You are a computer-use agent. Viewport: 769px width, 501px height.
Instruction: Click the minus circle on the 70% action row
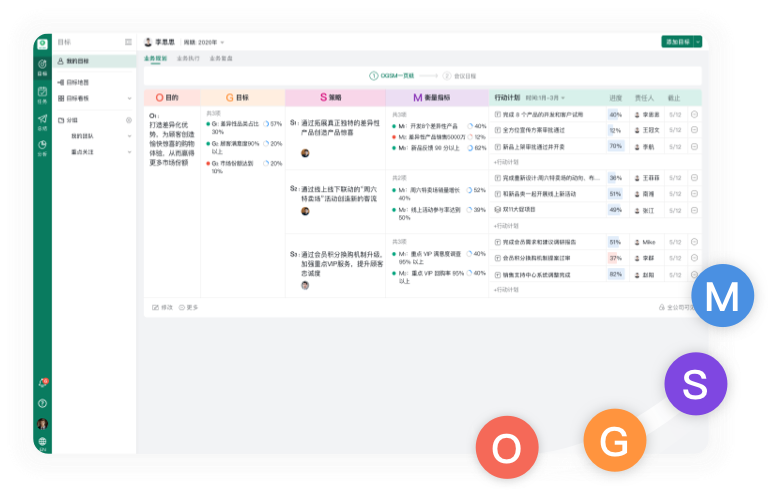tap(694, 147)
